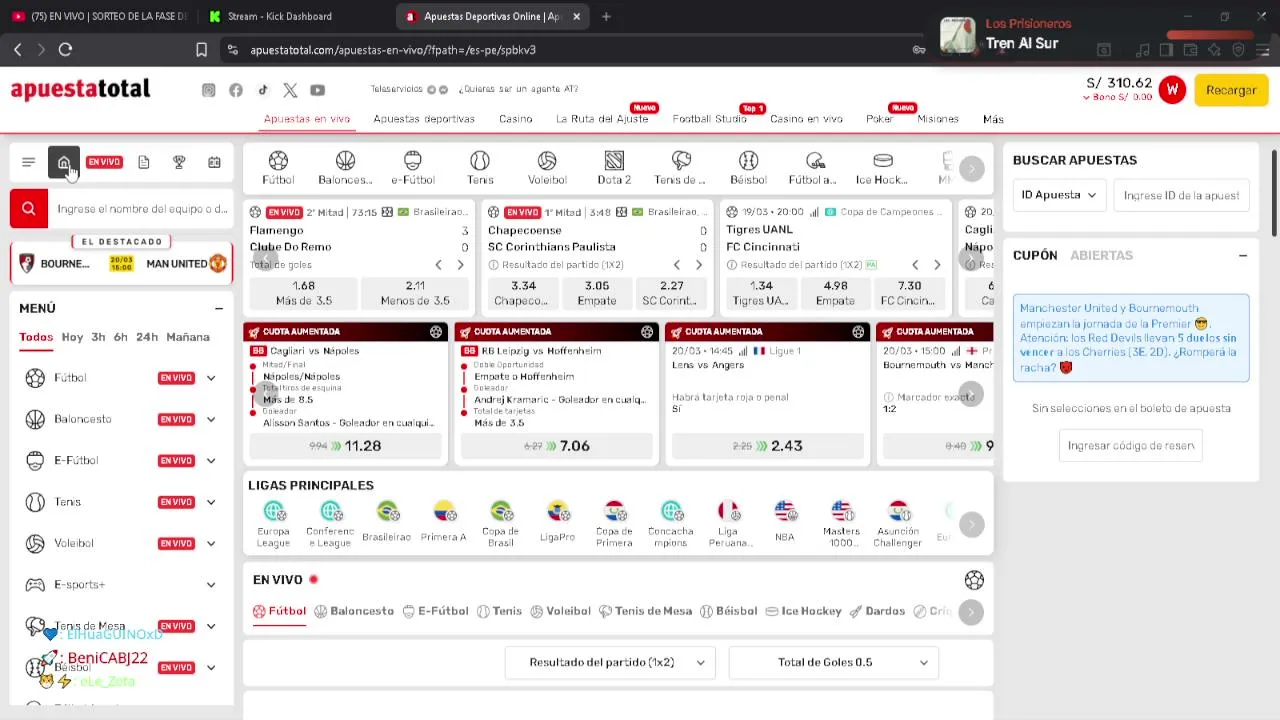Select the 6h time filter

pyautogui.click(x=120, y=337)
